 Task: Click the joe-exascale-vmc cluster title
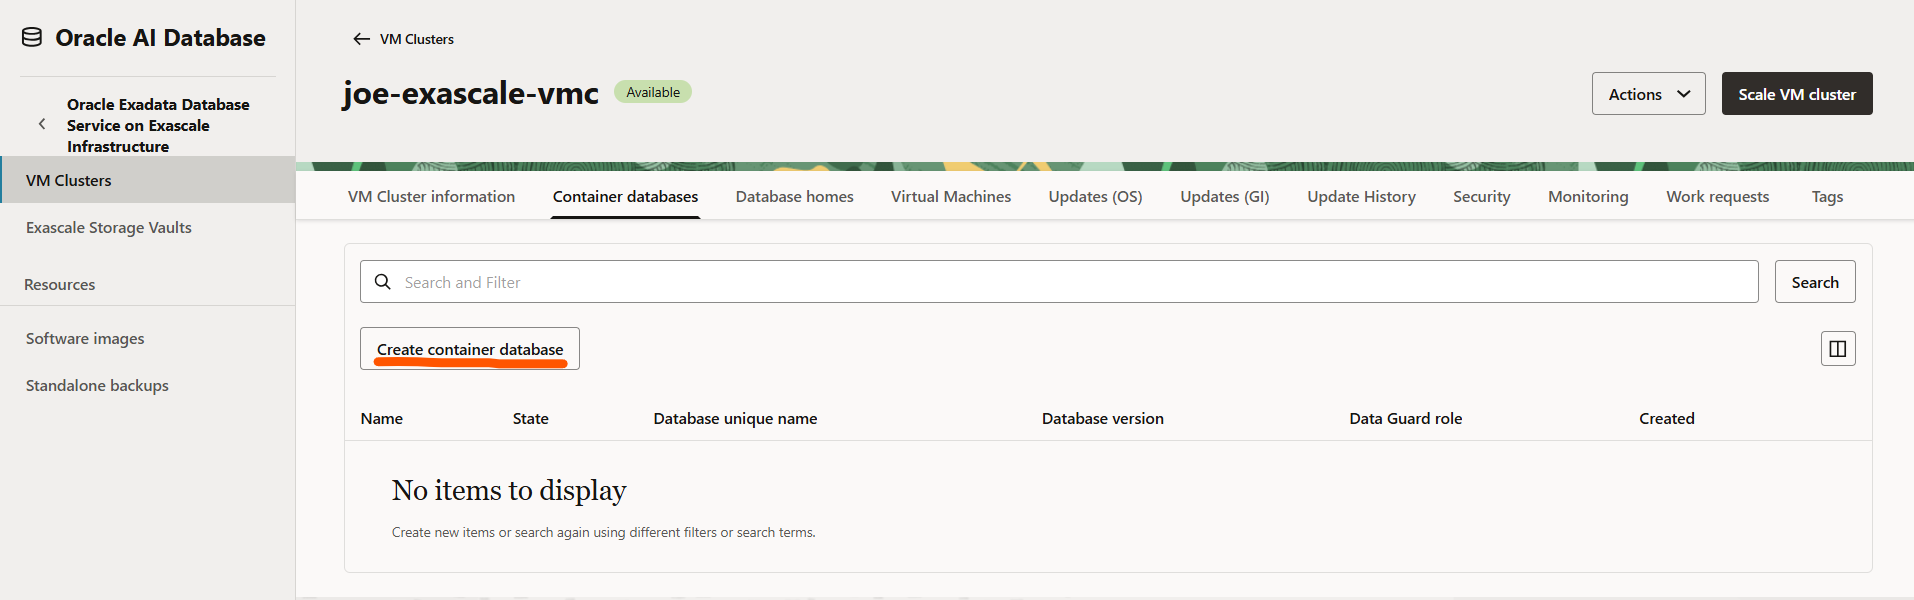[x=470, y=93]
